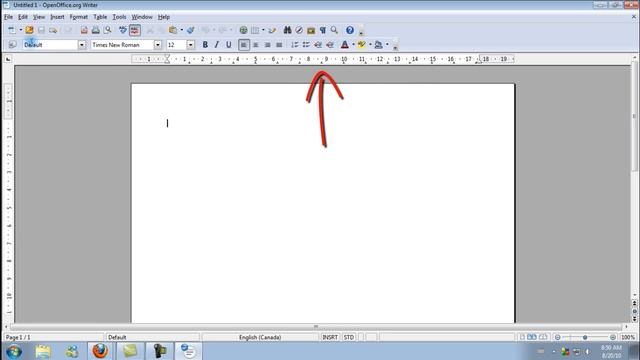The height and width of the screenshot is (360, 640).
Task: Click the New document icon
Action: (x=11, y=30)
